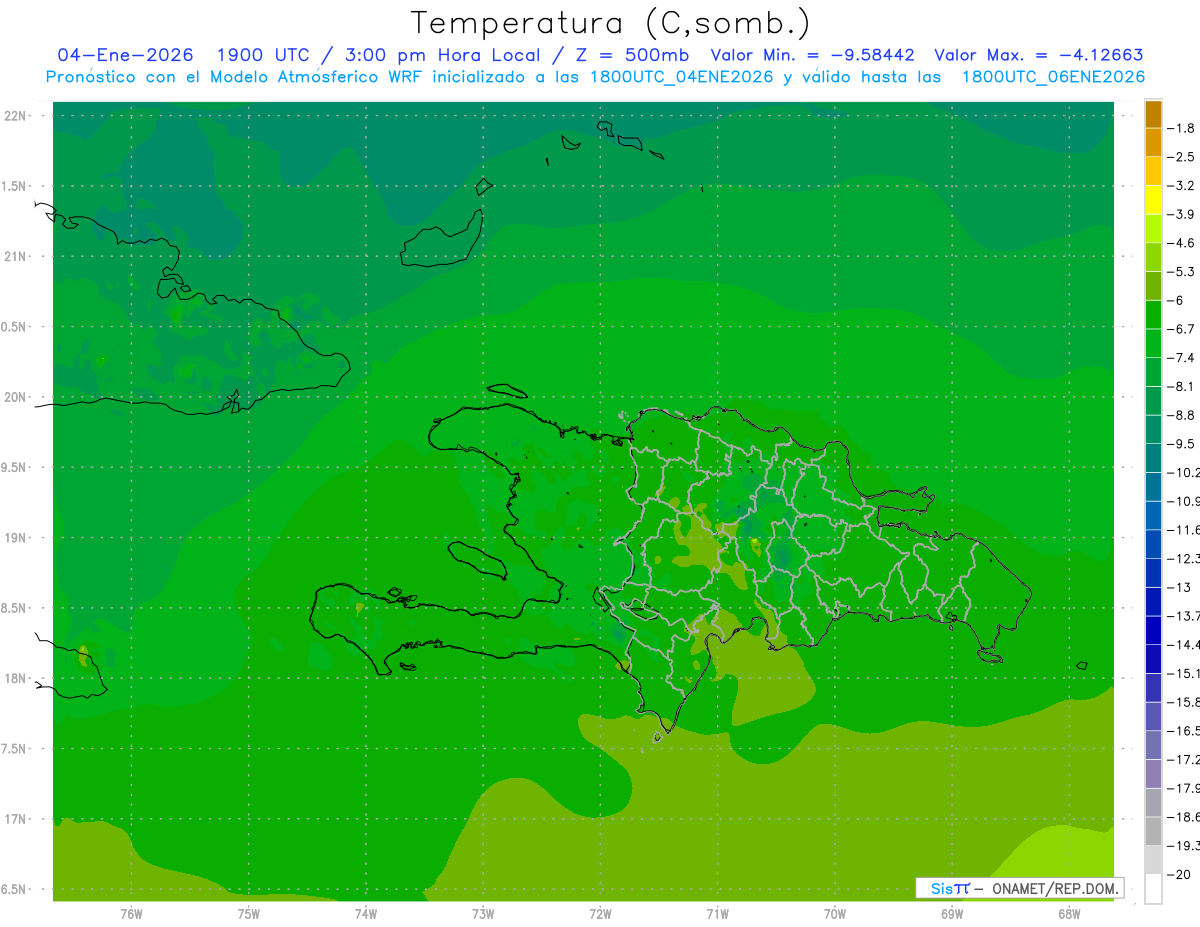
Task: Click the '72W' longitude label
Action: click(601, 914)
